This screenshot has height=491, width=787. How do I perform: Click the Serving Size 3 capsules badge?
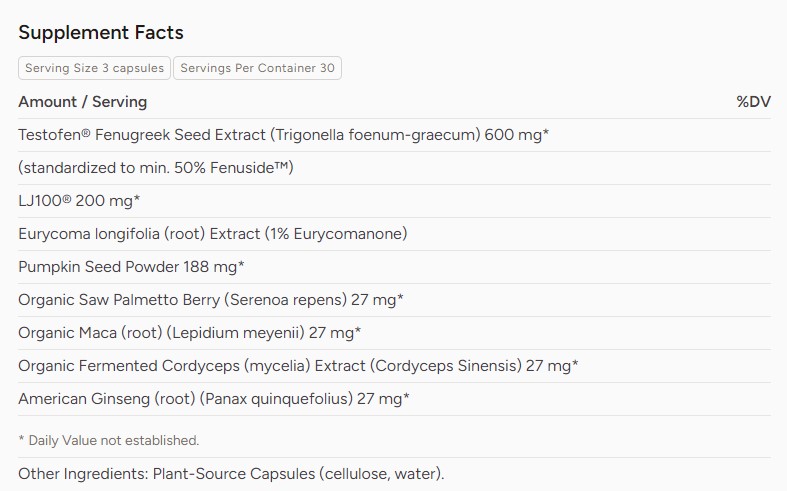coord(94,68)
